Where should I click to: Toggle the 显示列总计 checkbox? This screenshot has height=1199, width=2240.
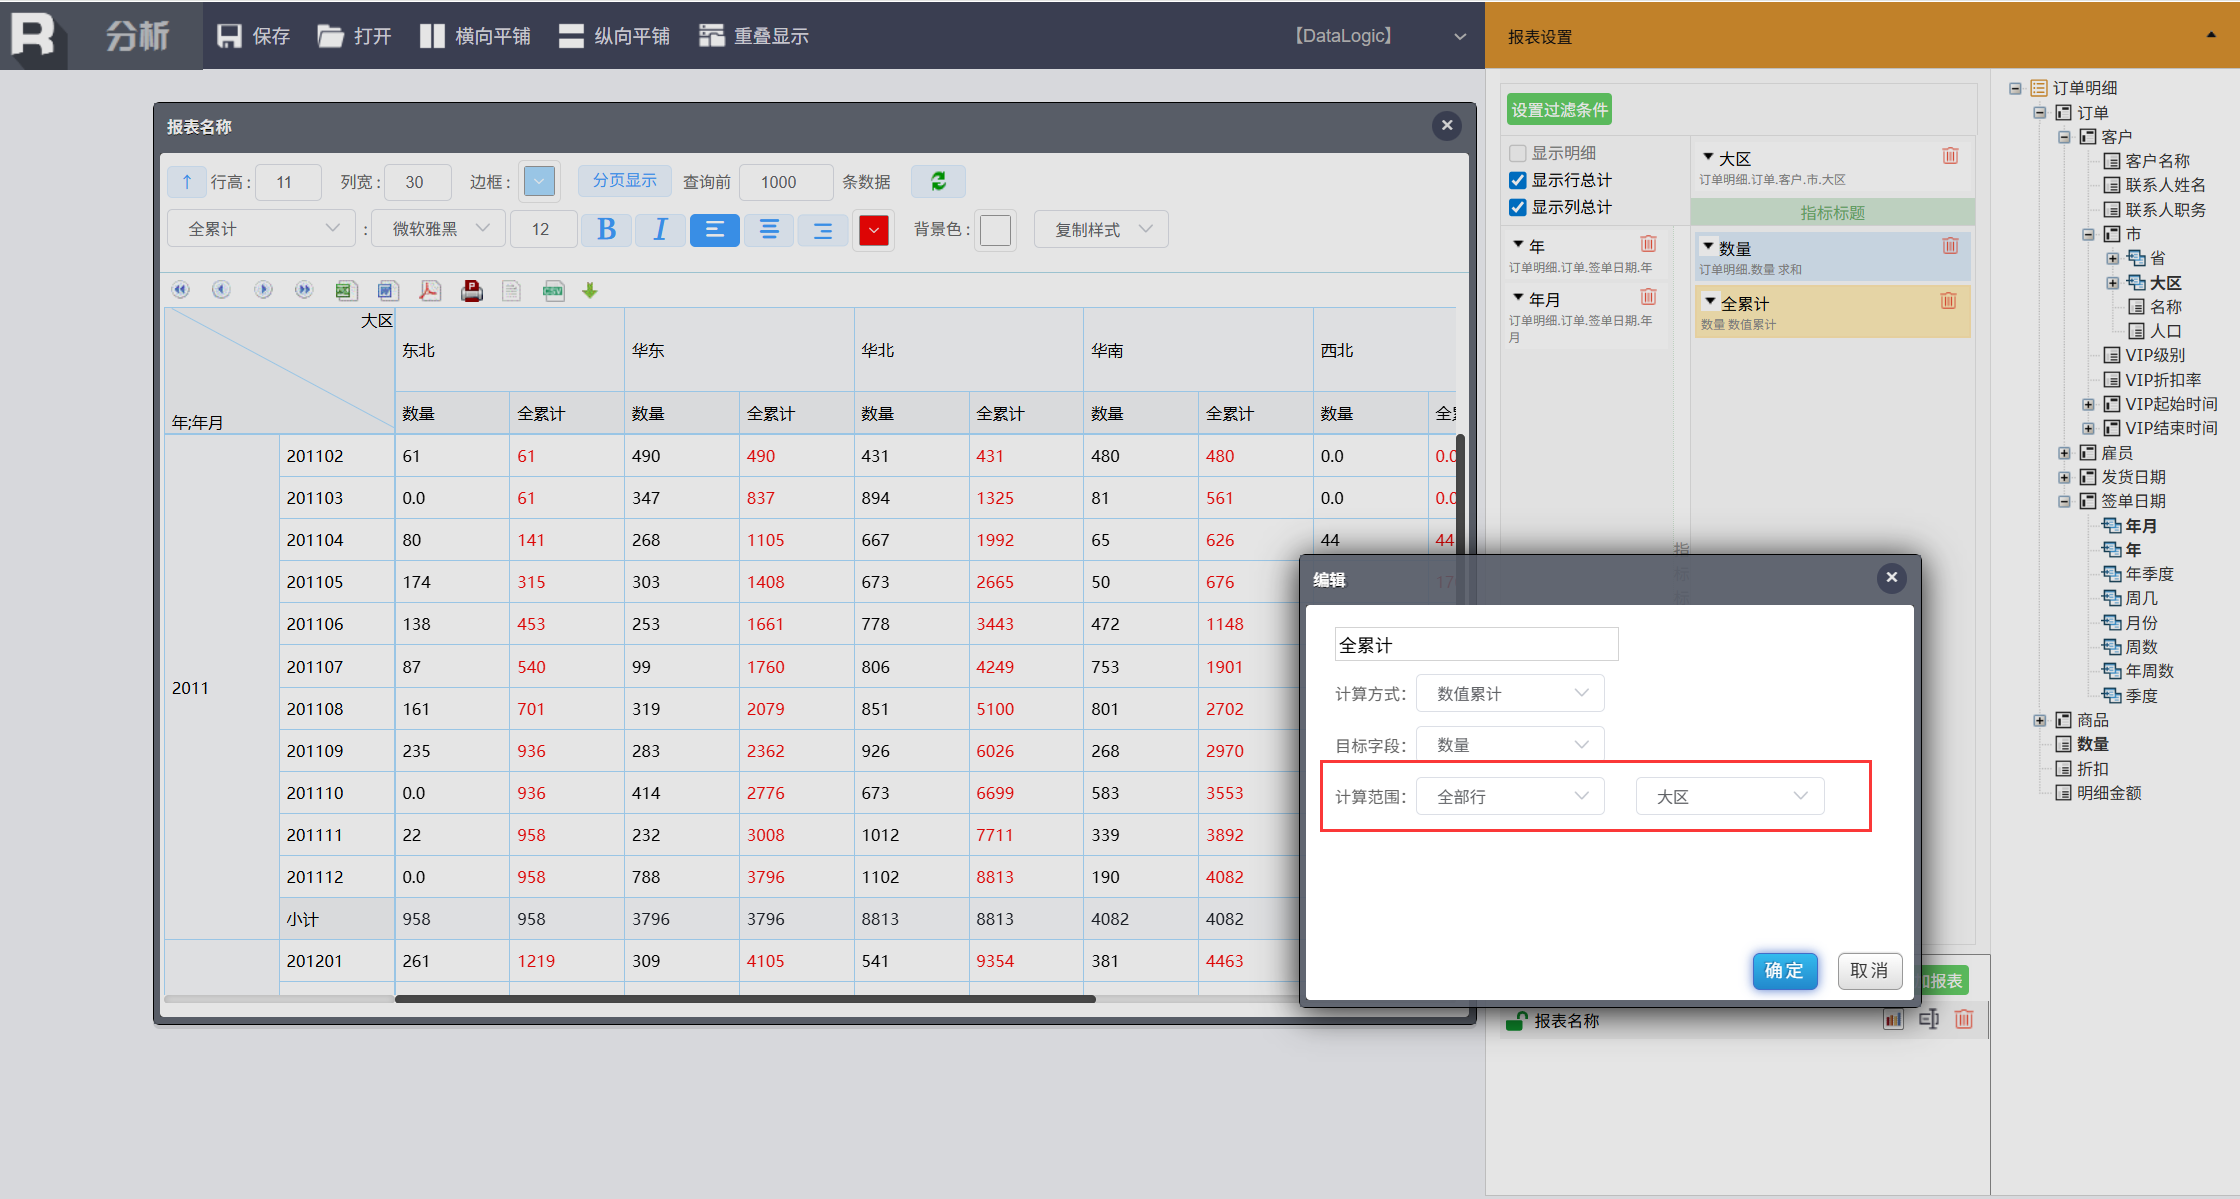(x=1518, y=207)
